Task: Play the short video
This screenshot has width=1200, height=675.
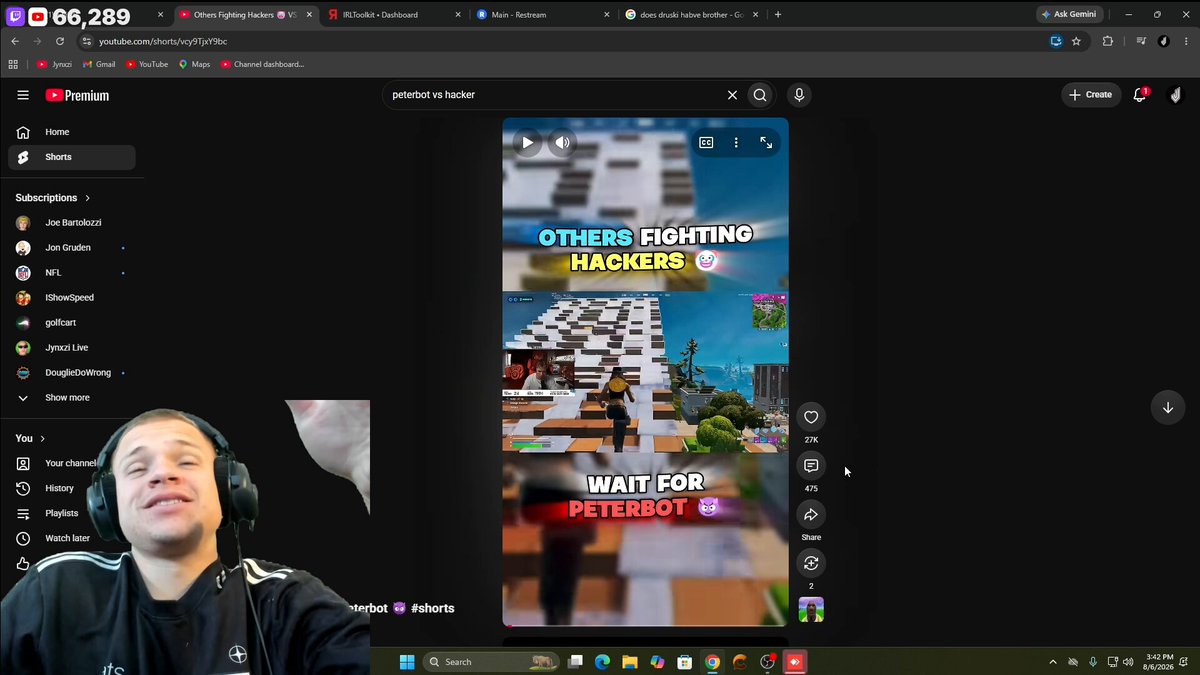Action: tap(527, 143)
